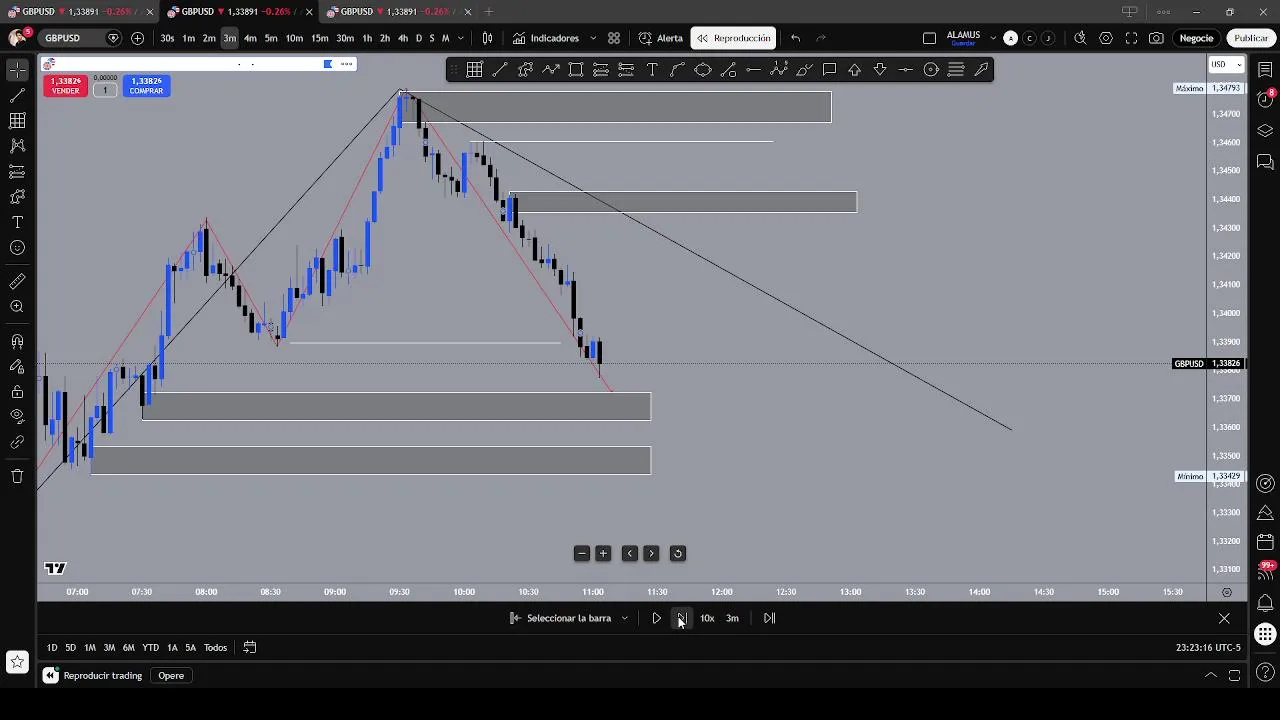Select the trend line tool in left sidebar
1280x720 pixels.
tap(17, 95)
